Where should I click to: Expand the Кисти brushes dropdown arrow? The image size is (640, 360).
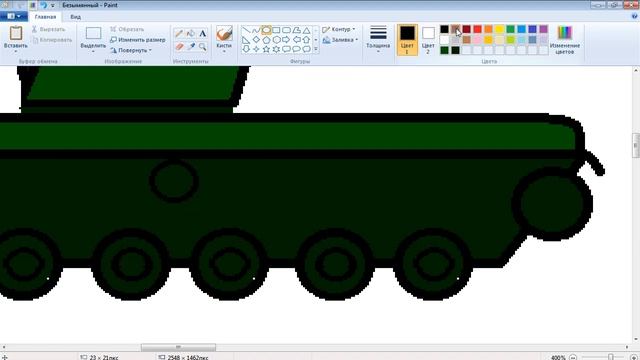[224, 52]
